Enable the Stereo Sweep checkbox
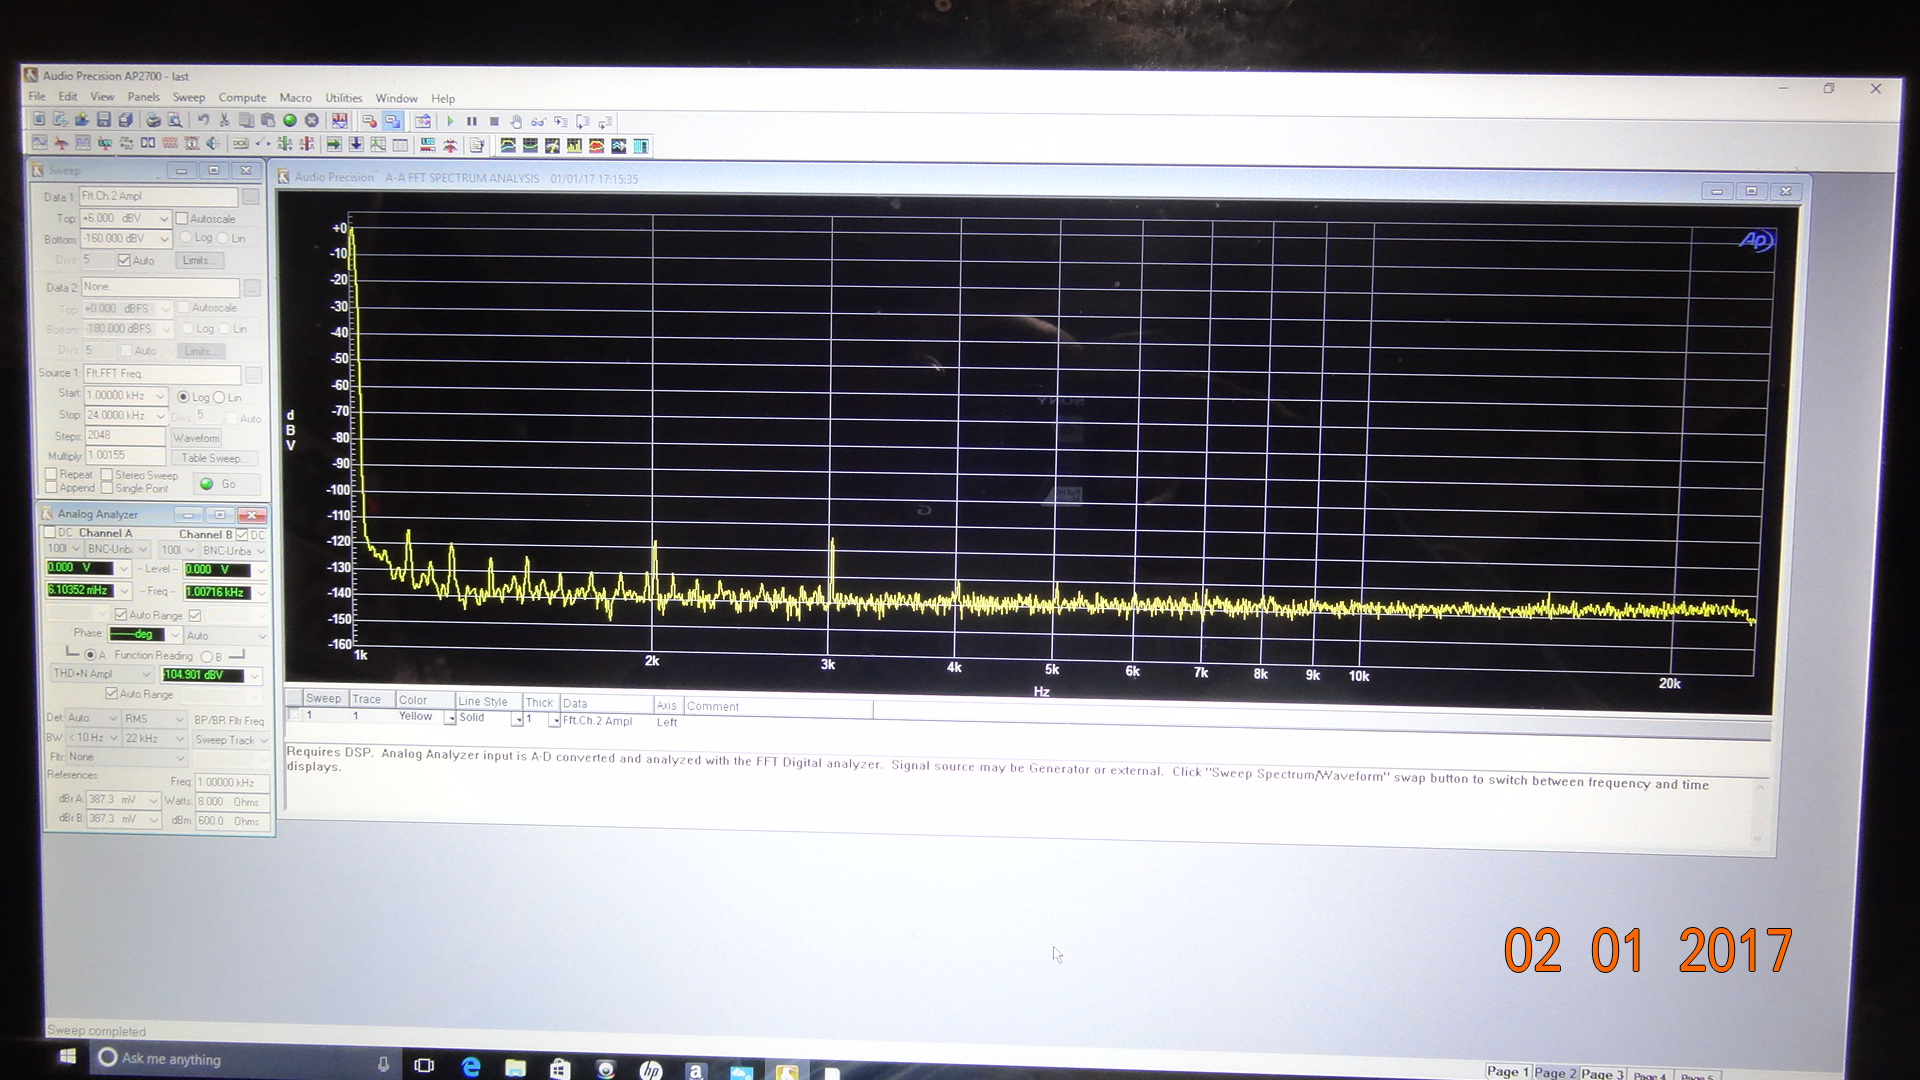This screenshot has width=1920, height=1080. click(107, 474)
